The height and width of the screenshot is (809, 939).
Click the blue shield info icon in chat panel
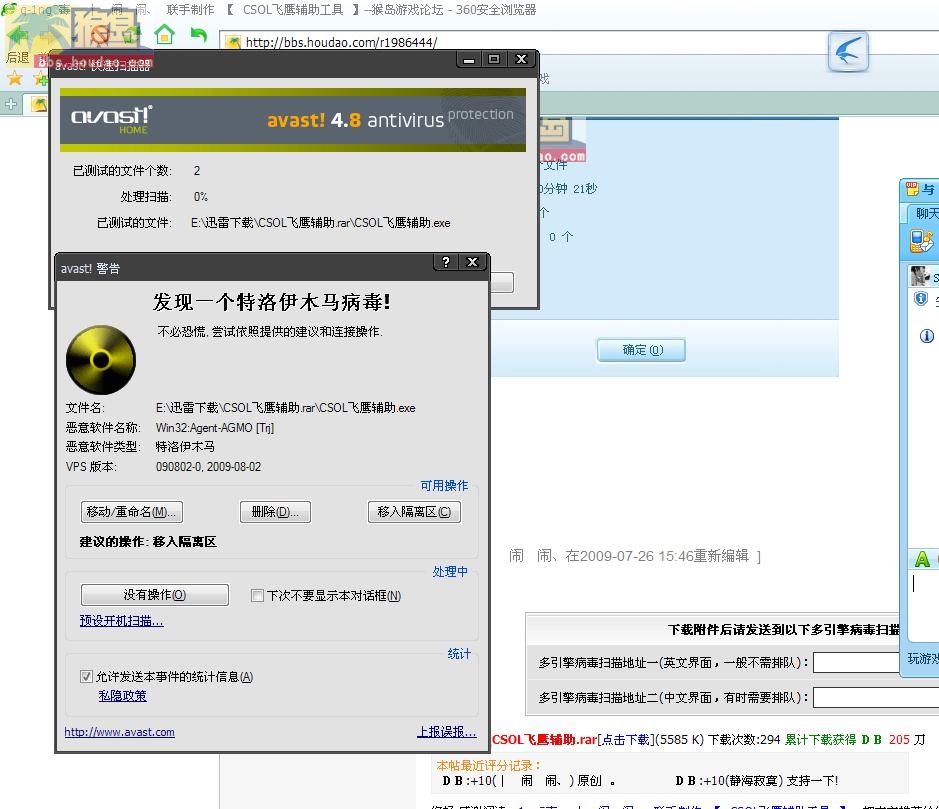click(x=920, y=299)
